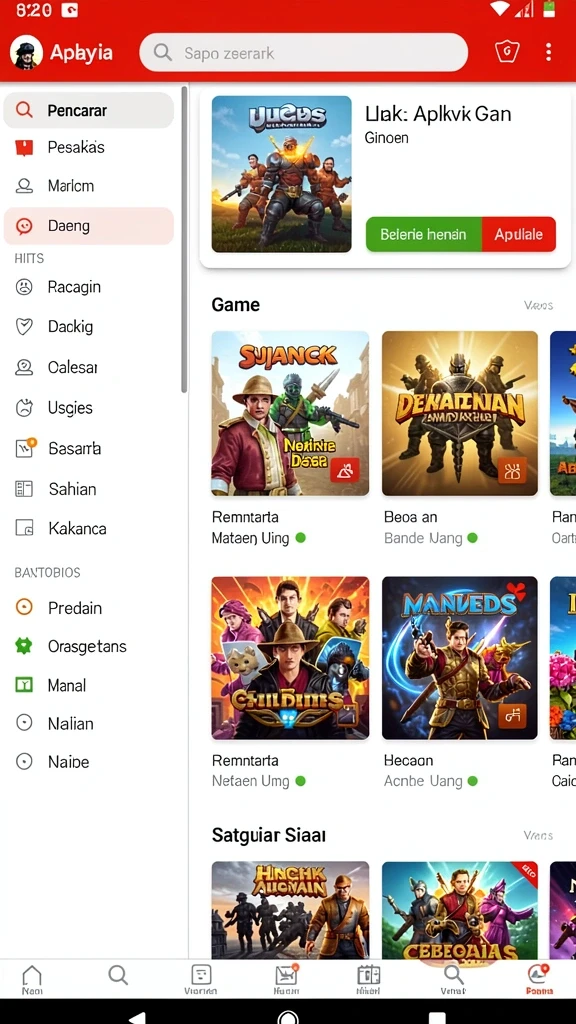
Task: Tap the magnifier icon in bottom navigation
Action: tap(118, 976)
